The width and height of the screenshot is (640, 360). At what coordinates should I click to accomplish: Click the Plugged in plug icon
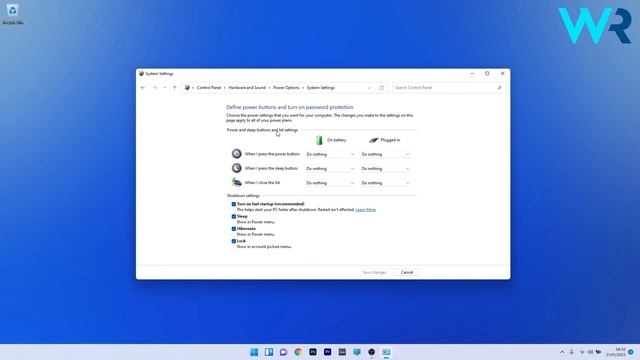click(x=373, y=140)
